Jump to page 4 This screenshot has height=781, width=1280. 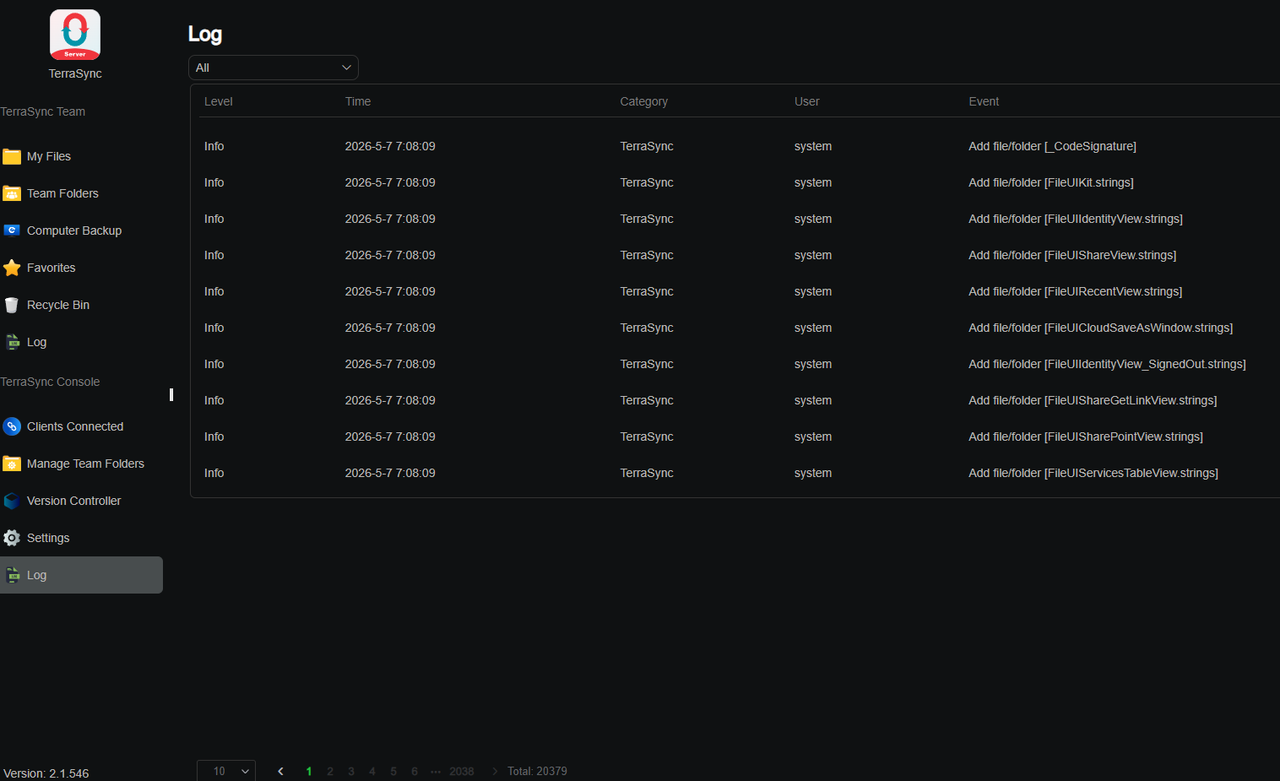coord(372,771)
